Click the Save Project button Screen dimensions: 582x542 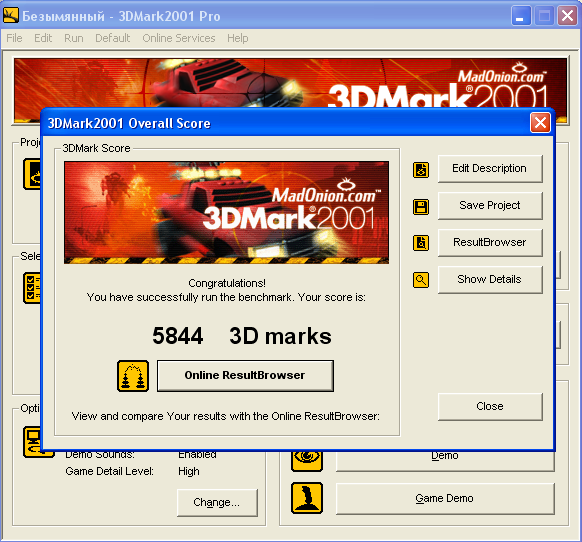[490, 205]
